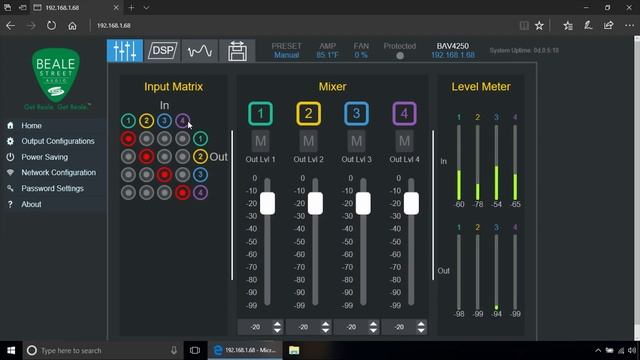Click the Password Settings key icon

pyautogui.click(x=10, y=188)
